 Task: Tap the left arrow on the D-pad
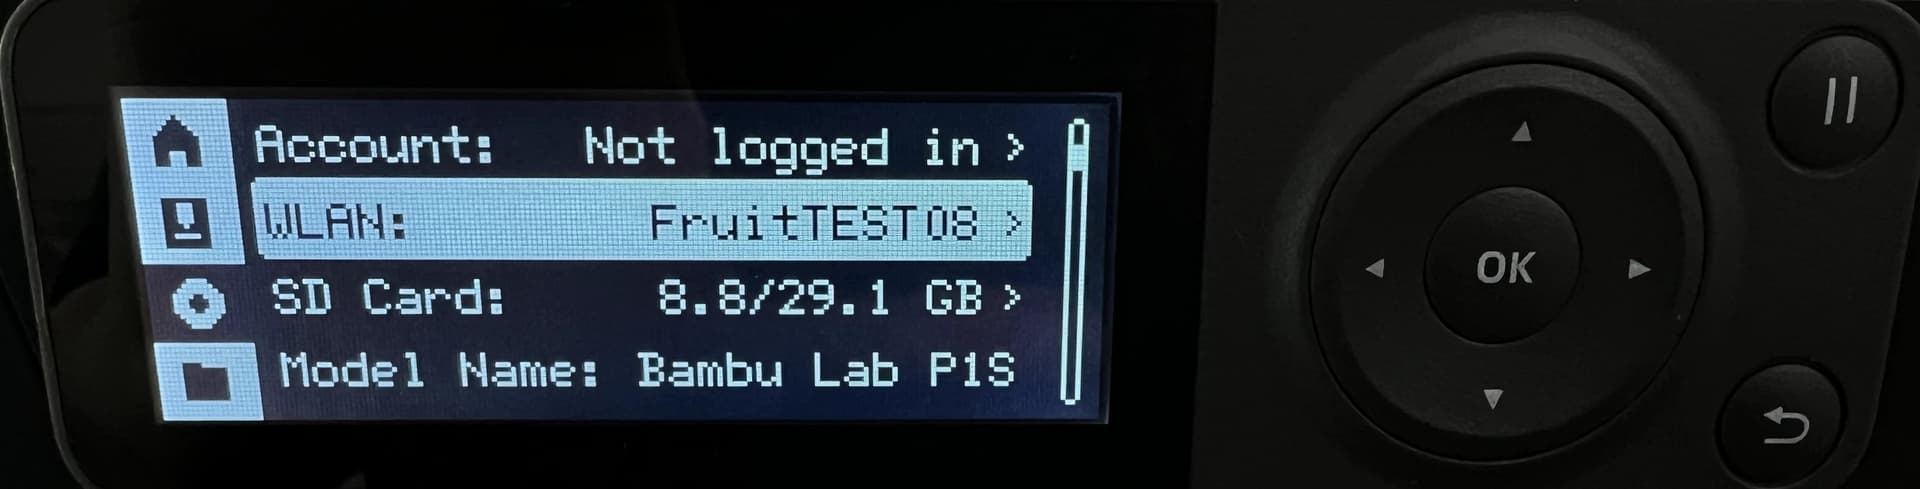click(x=1375, y=268)
